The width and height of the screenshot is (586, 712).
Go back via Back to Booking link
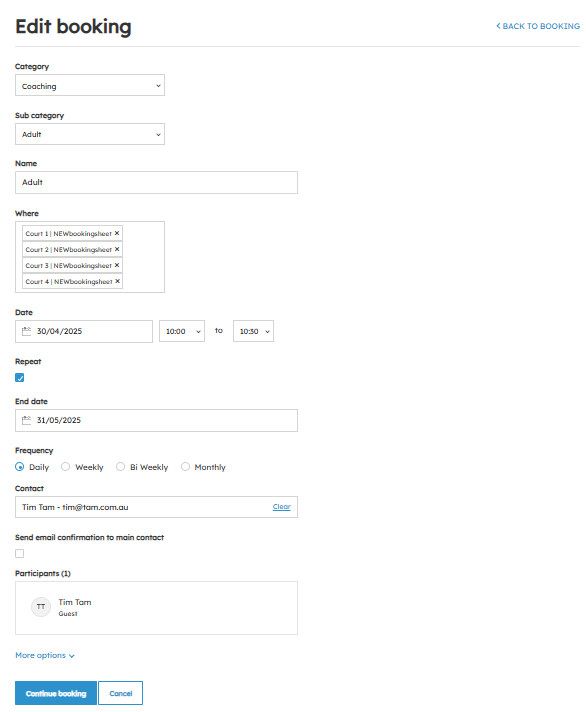click(x=538, y=26)
